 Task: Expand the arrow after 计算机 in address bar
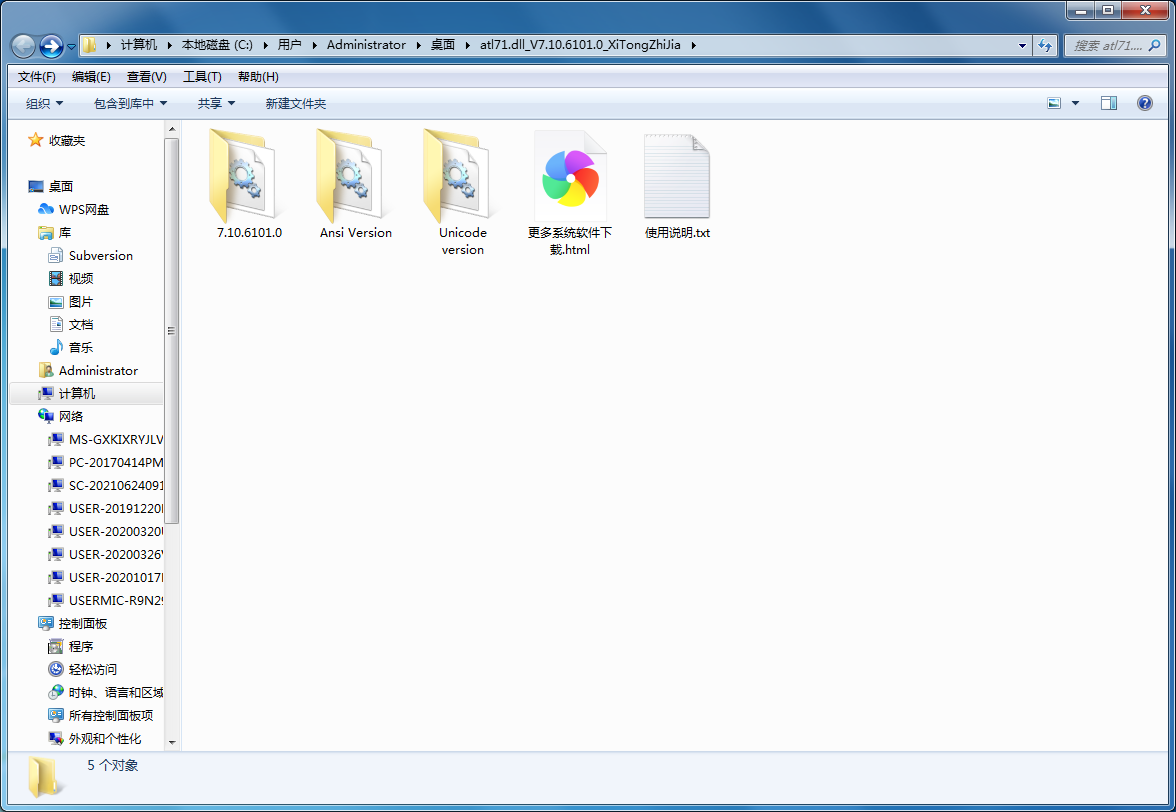pos(170,45)
